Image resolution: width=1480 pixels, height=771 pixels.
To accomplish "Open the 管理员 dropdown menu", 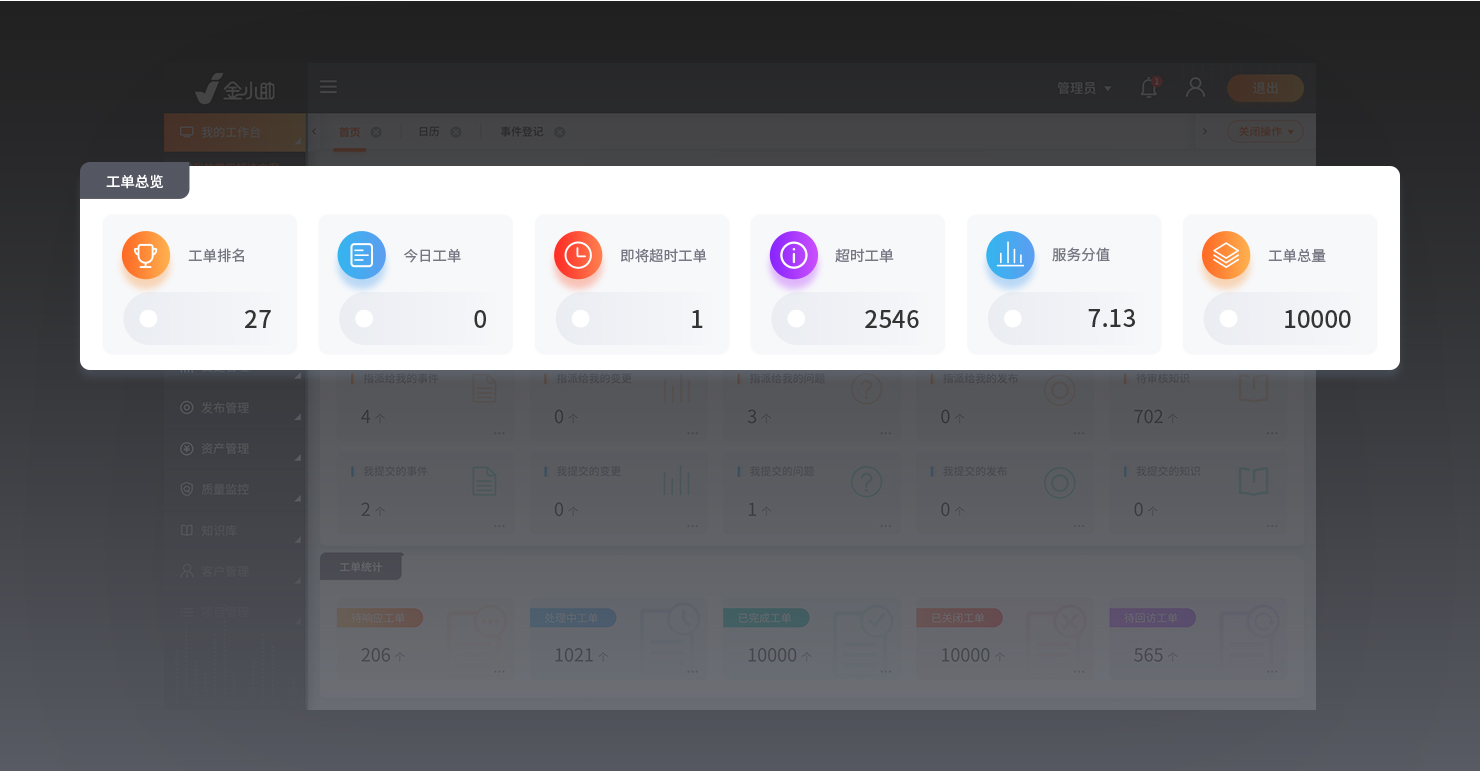I will [1084, 88].
